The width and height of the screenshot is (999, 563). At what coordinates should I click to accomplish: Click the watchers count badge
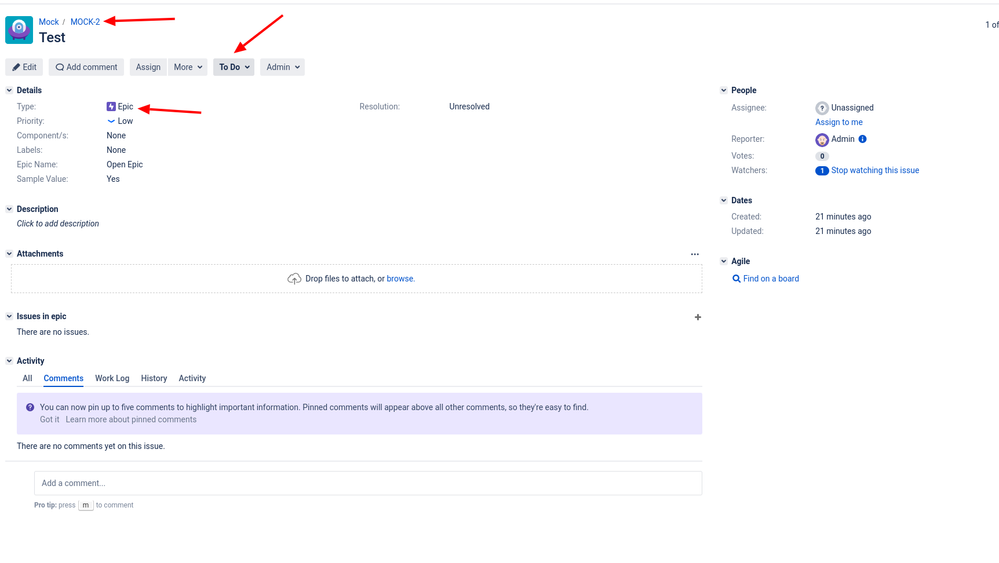[x=822, y=171]
